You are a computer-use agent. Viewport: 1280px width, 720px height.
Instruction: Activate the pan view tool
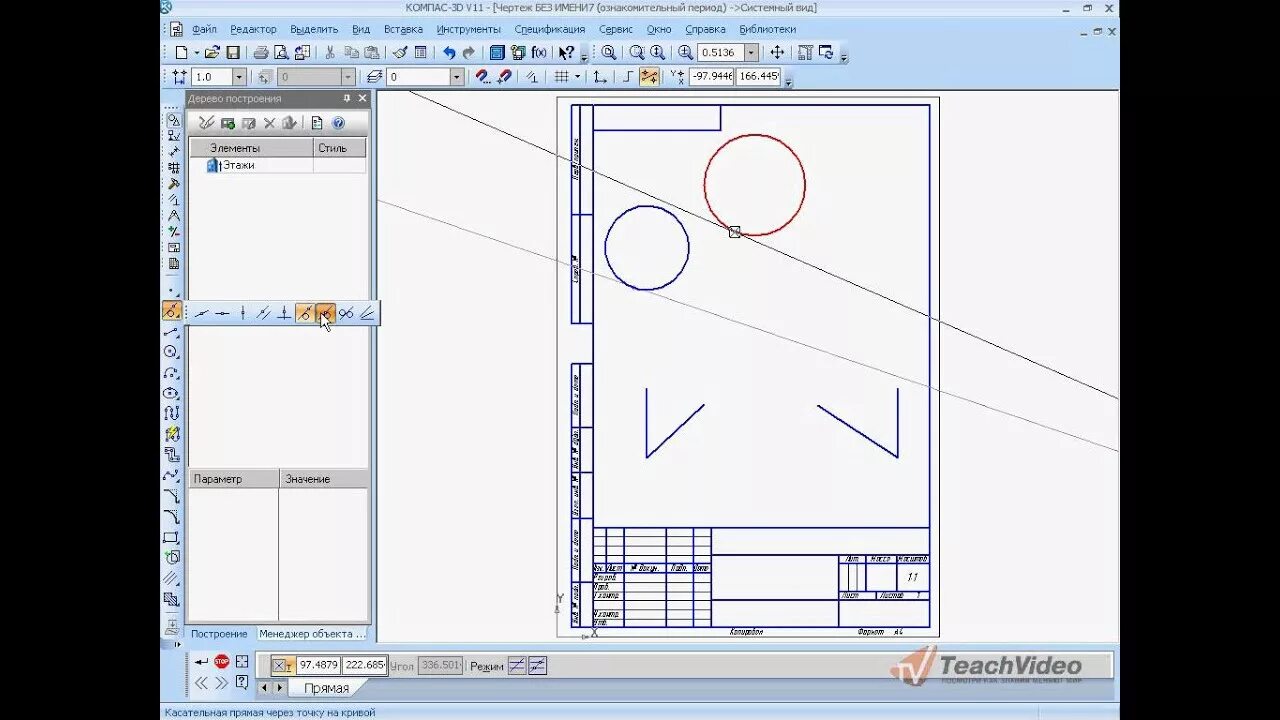click(x=777, y=52)
